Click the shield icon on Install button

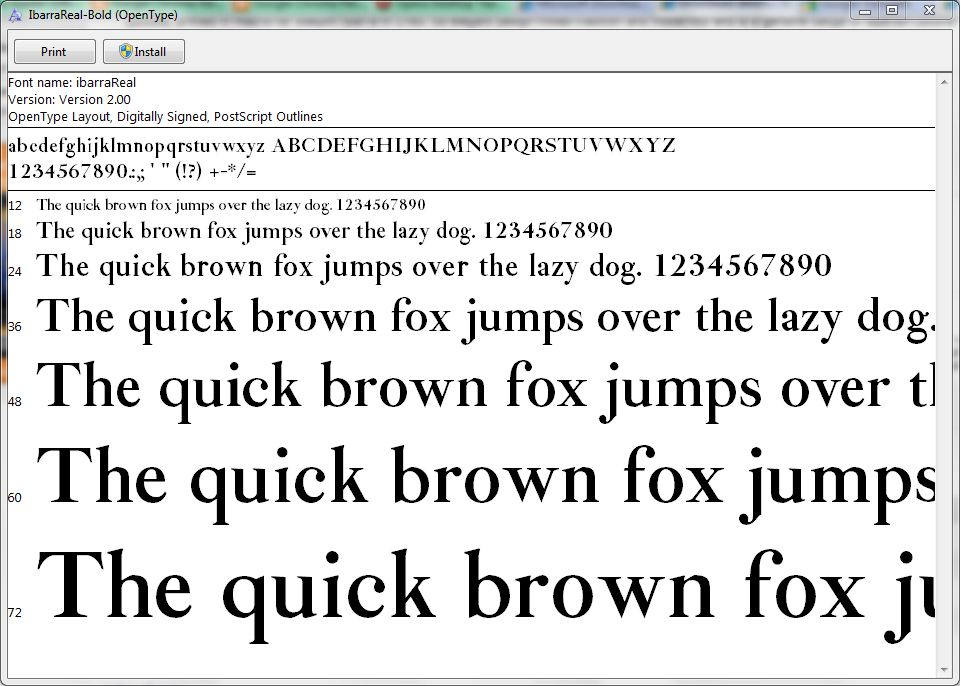pos(126,51)
